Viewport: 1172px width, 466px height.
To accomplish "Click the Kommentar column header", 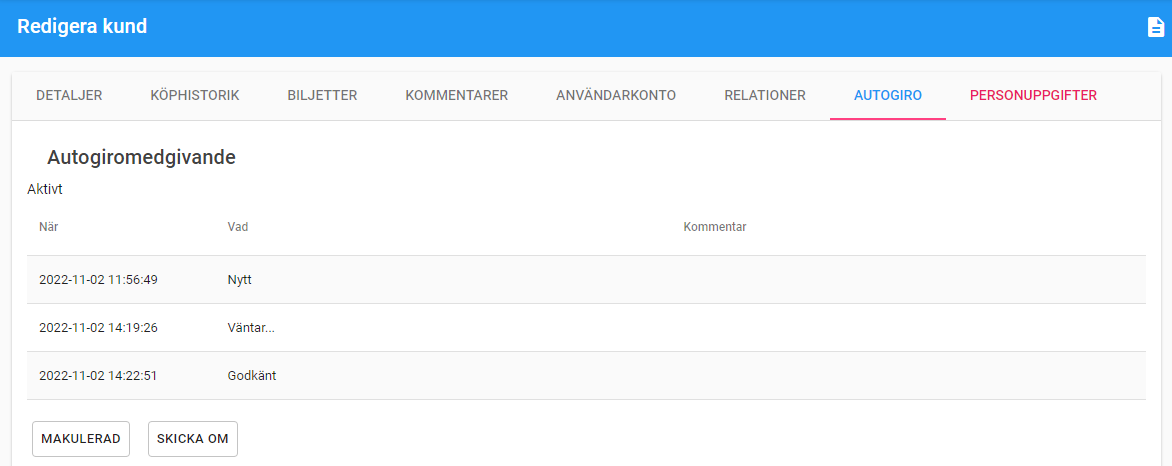I will point(715,227).
